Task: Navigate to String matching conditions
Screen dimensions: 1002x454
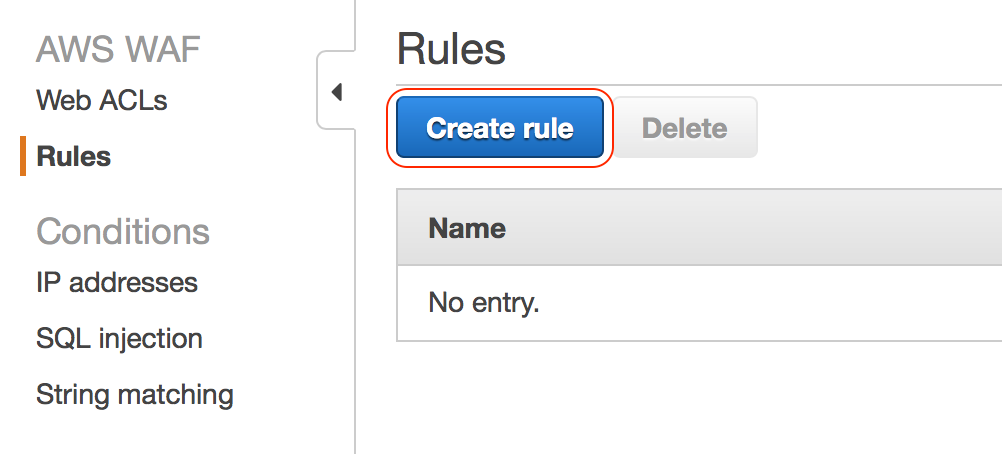Action: click(135, 395)
